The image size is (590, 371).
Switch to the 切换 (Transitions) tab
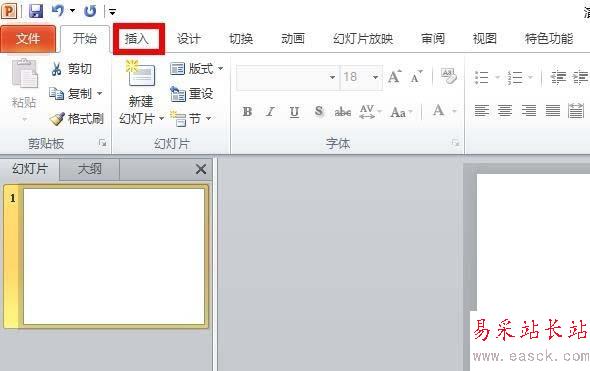(x=241, y=38)
